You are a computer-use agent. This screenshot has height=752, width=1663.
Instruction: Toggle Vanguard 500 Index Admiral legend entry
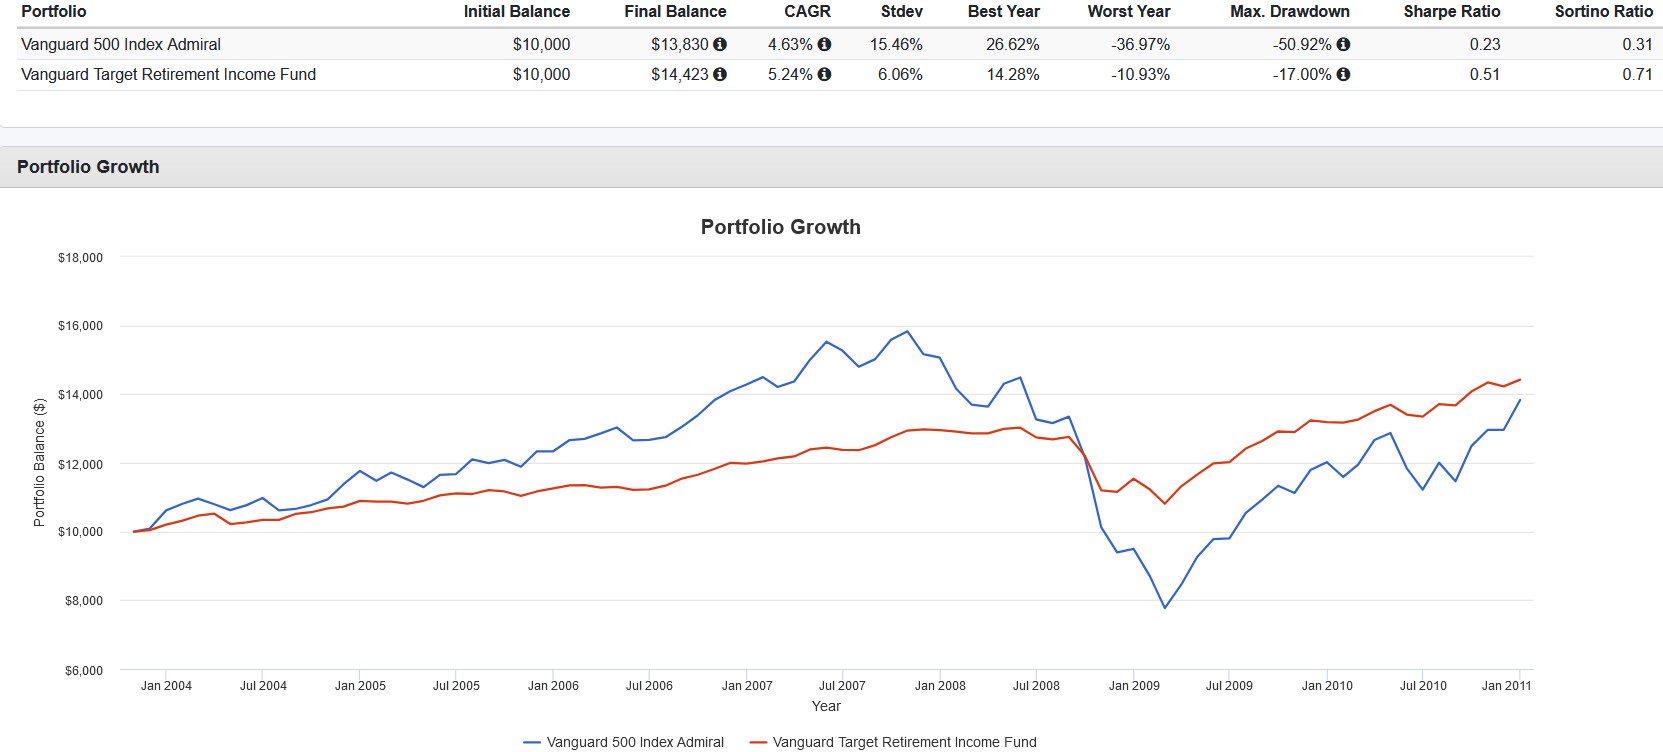[x=624, y=742]
